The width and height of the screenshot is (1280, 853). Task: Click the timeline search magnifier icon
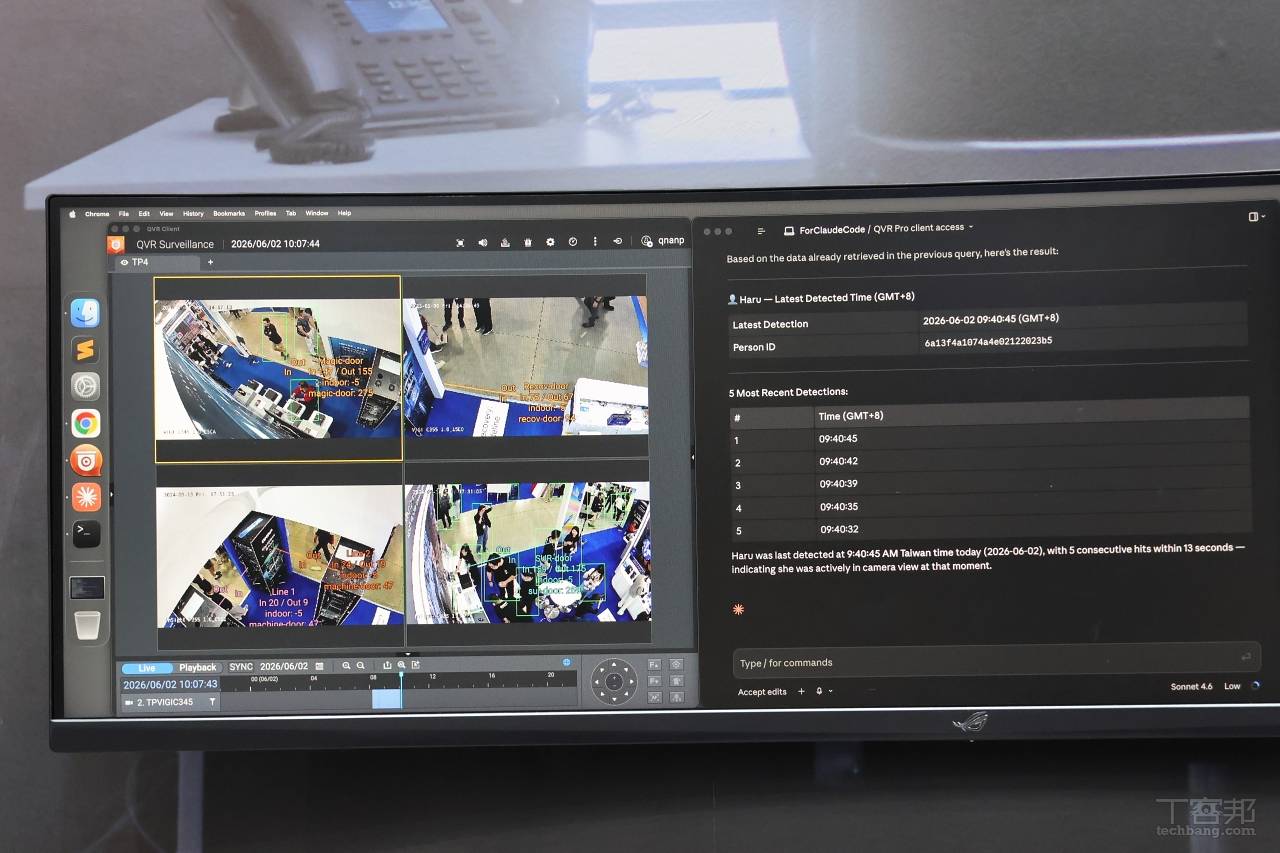click(x=402, y=665)
